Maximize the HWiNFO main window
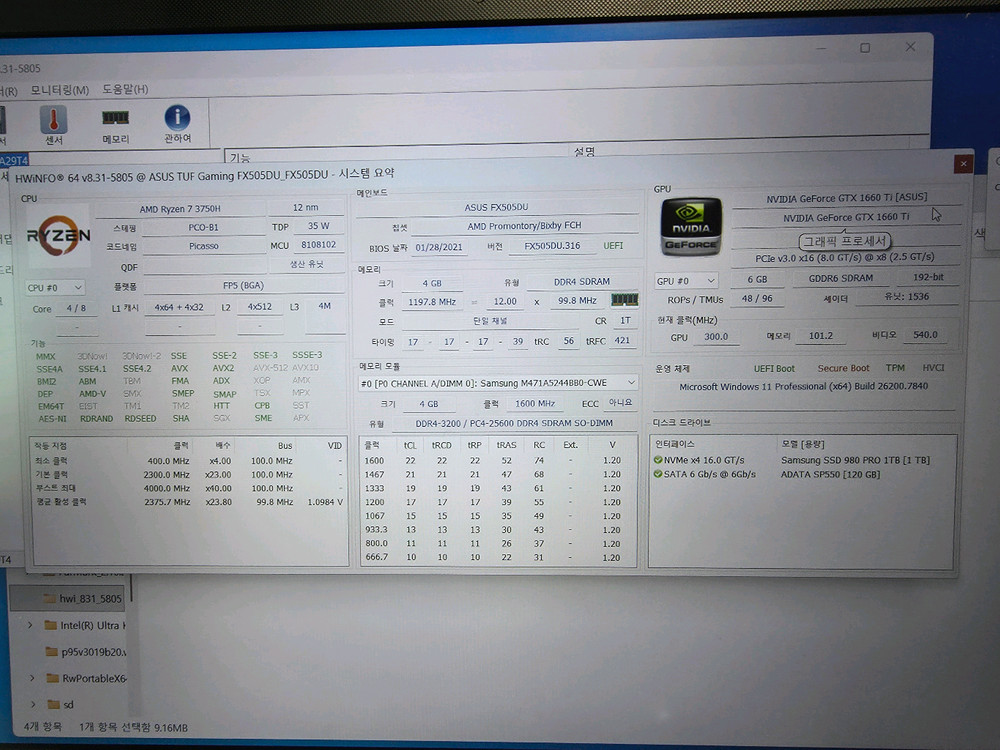 click(865, 48)
